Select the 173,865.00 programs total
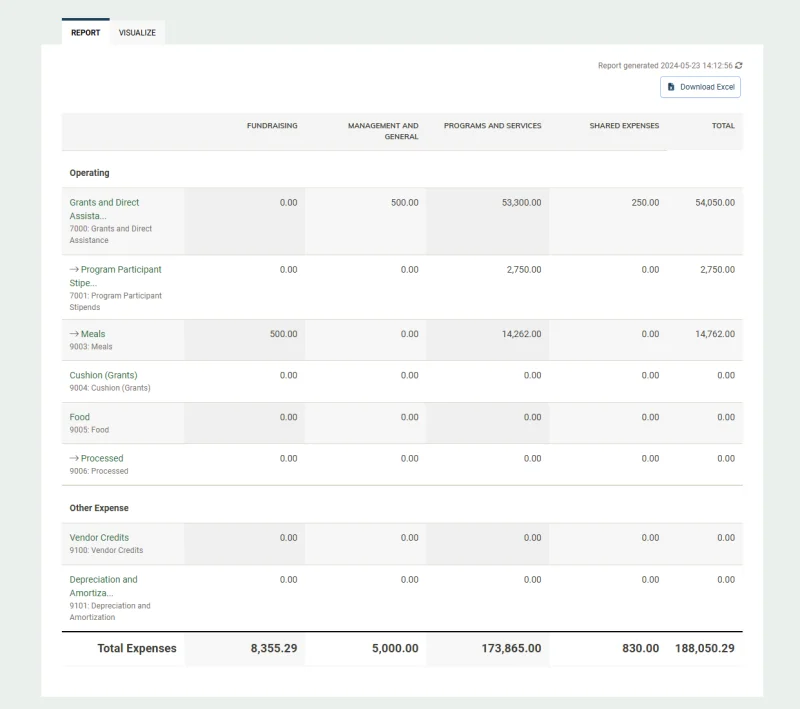800x709 pixels. [511, 648]
